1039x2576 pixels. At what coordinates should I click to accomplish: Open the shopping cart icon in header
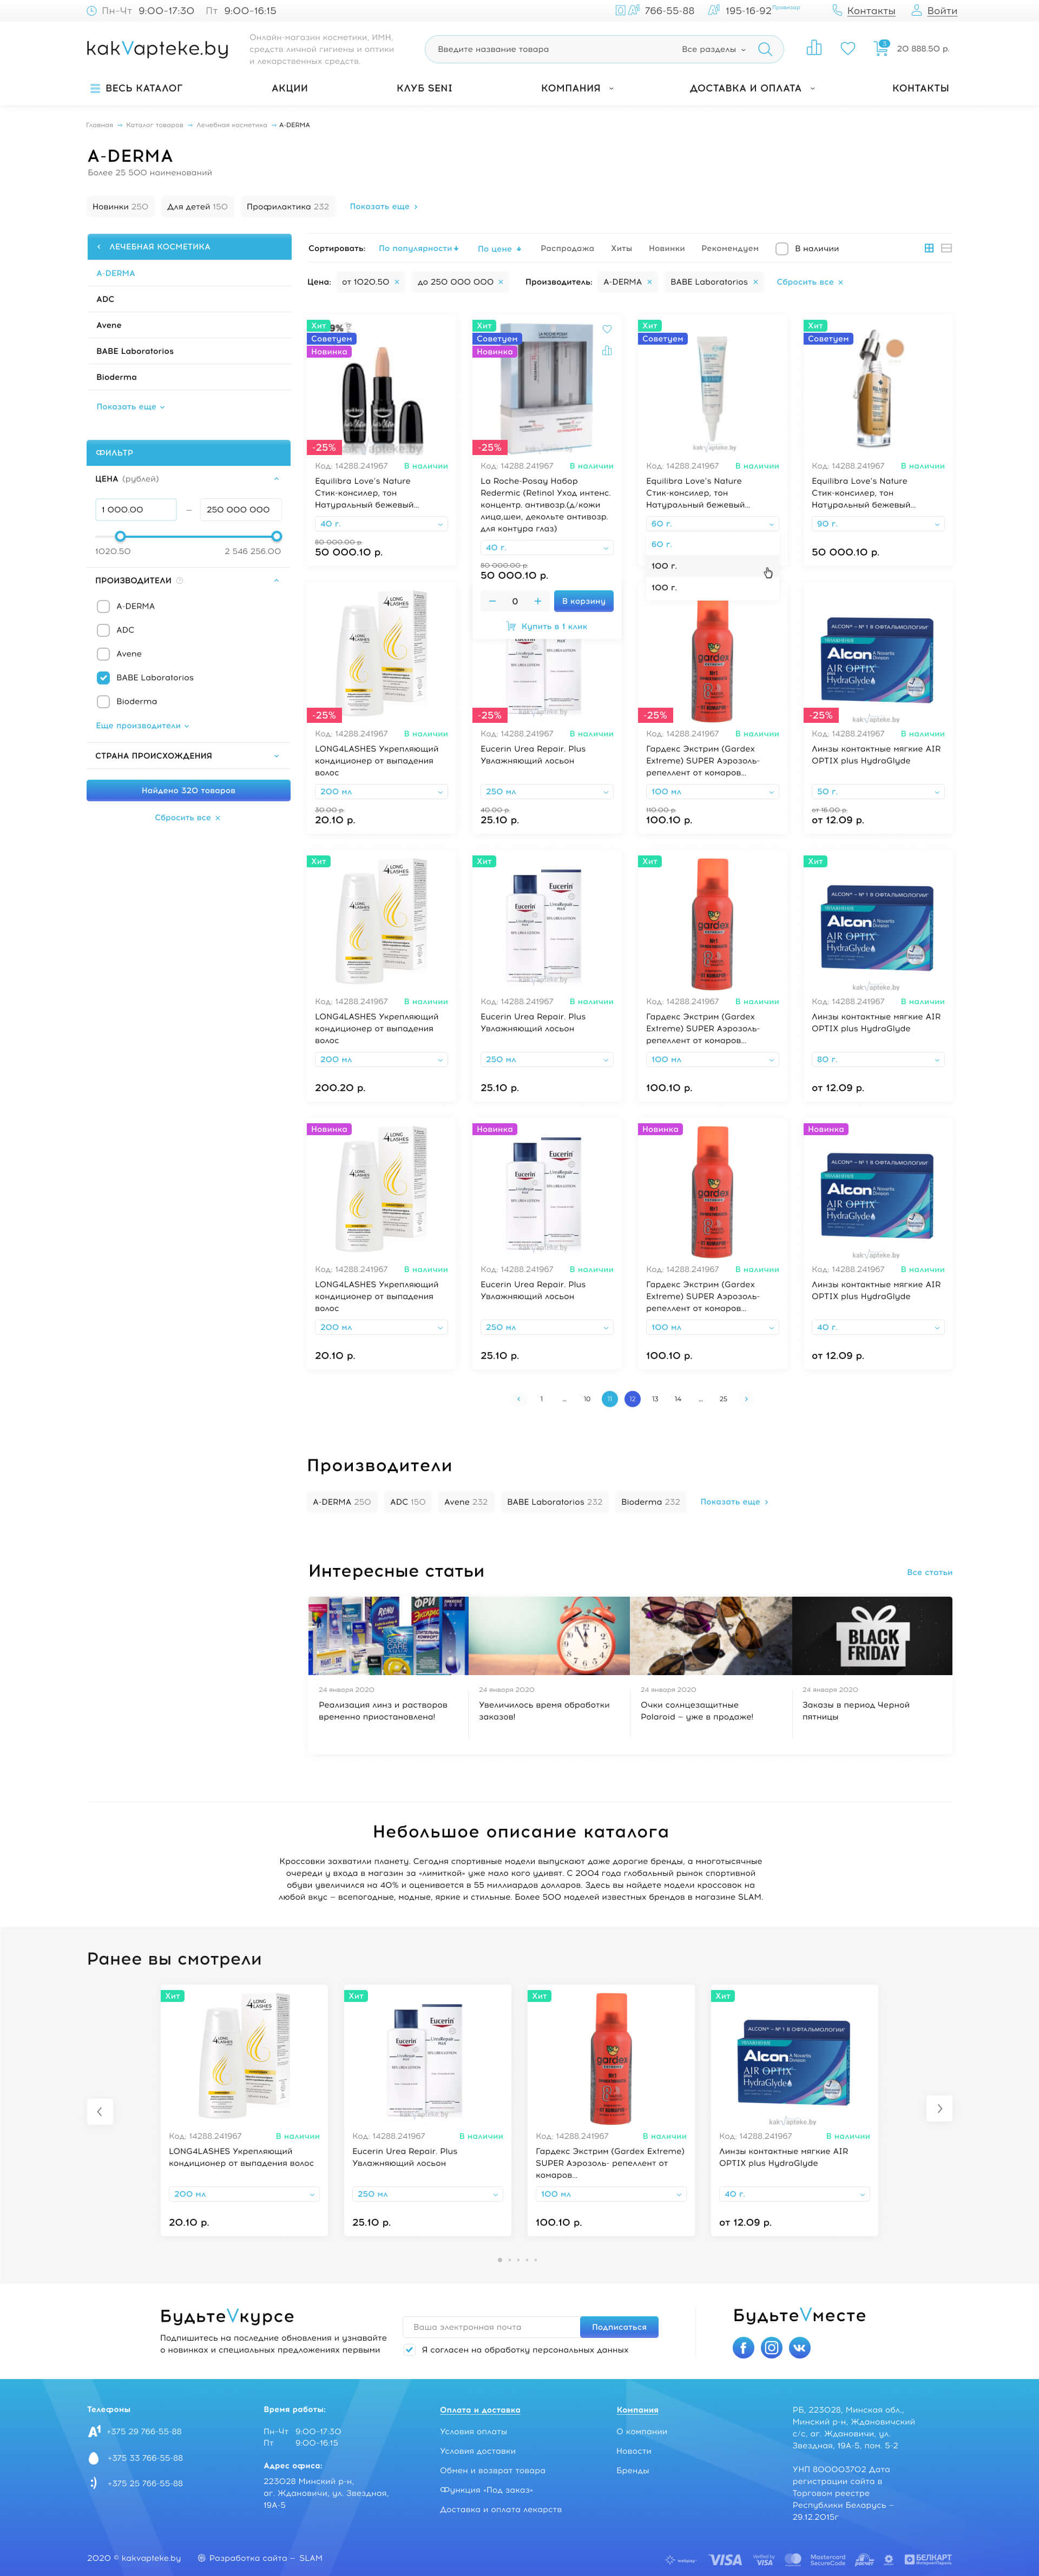(881, 48)
